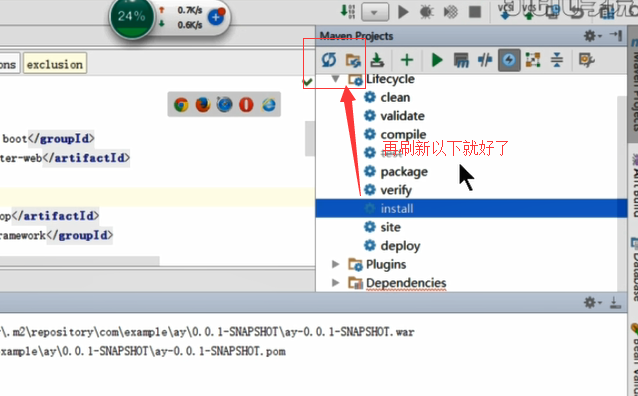Screen dimensions: 638x396
Task: Execute Maven goal icon
Action: tap(461, 61)
